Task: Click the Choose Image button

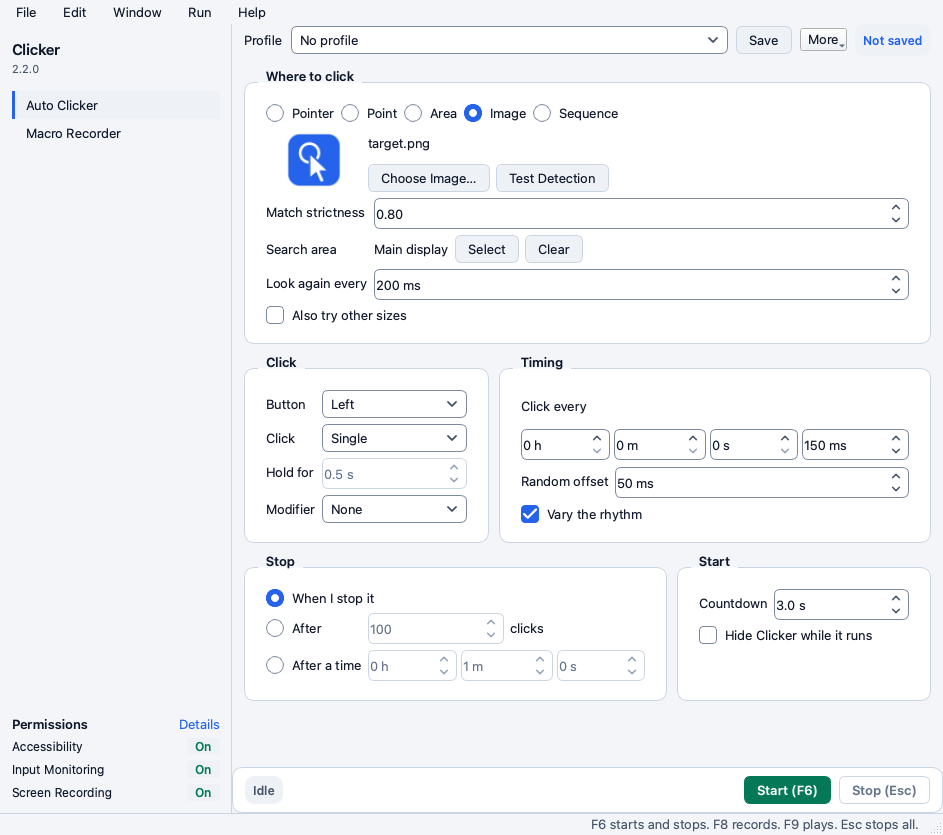Action: pos(429,179)
